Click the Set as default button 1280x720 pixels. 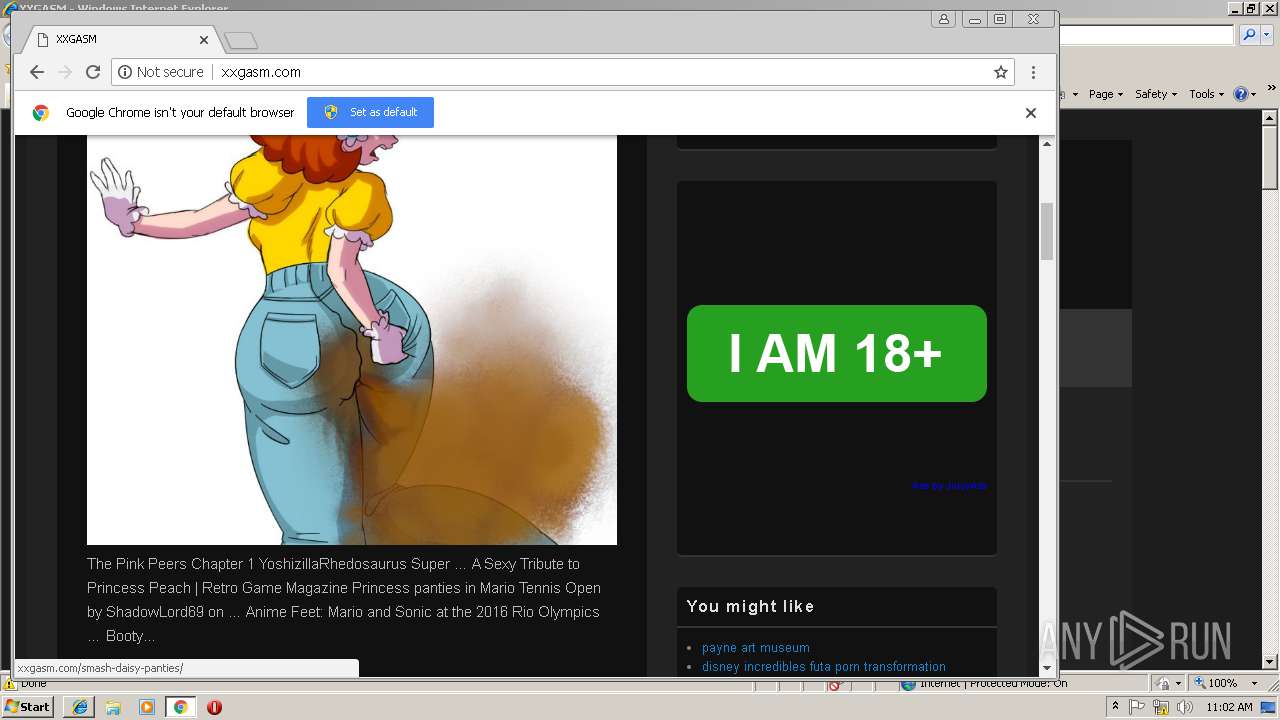click(370, 112)
